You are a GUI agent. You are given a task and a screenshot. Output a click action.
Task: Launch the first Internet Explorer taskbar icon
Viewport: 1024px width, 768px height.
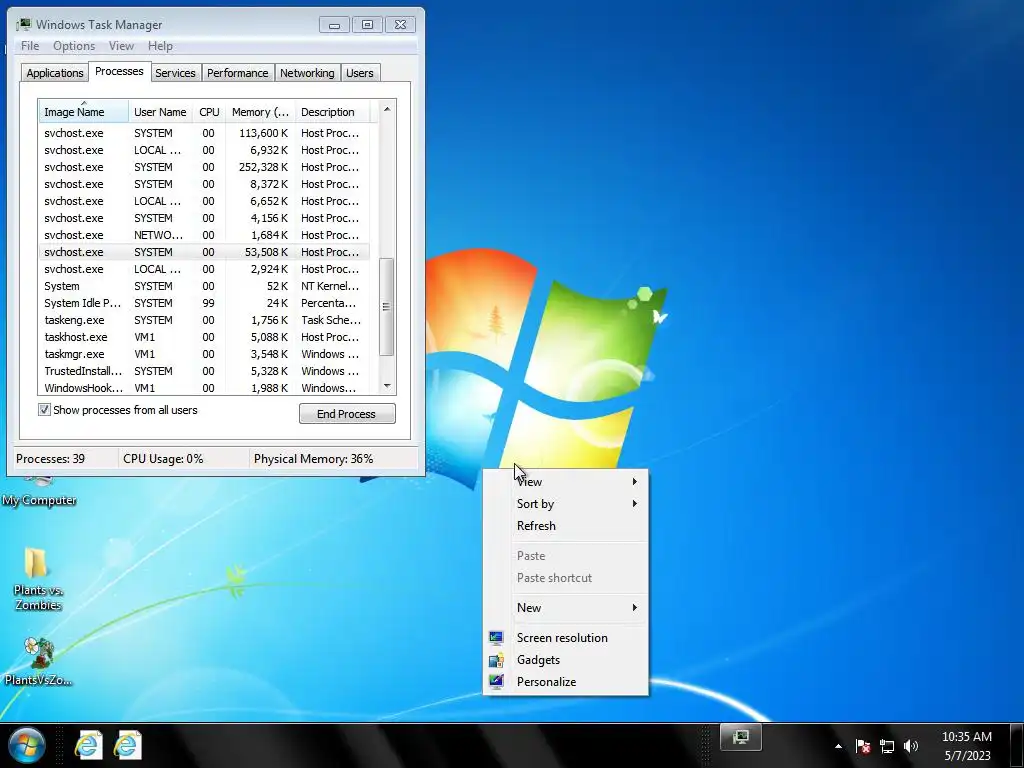(x=88, y=745)
